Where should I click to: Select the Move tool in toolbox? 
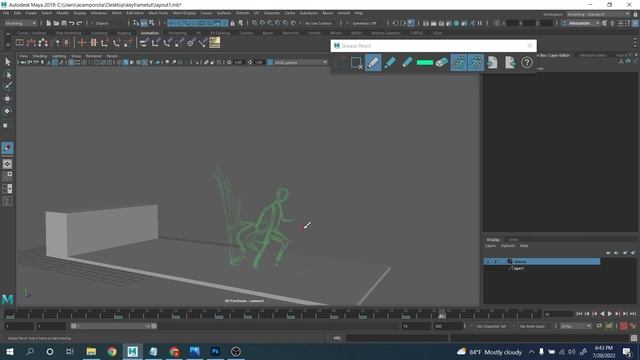tap(7, 98)
